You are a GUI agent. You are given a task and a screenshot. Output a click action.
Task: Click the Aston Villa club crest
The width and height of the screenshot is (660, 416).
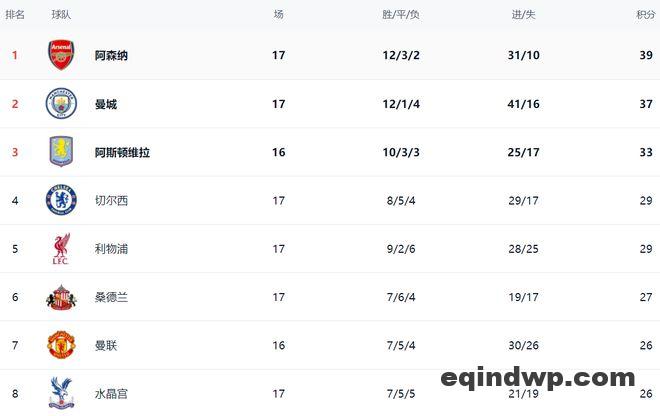pos(61,152)
